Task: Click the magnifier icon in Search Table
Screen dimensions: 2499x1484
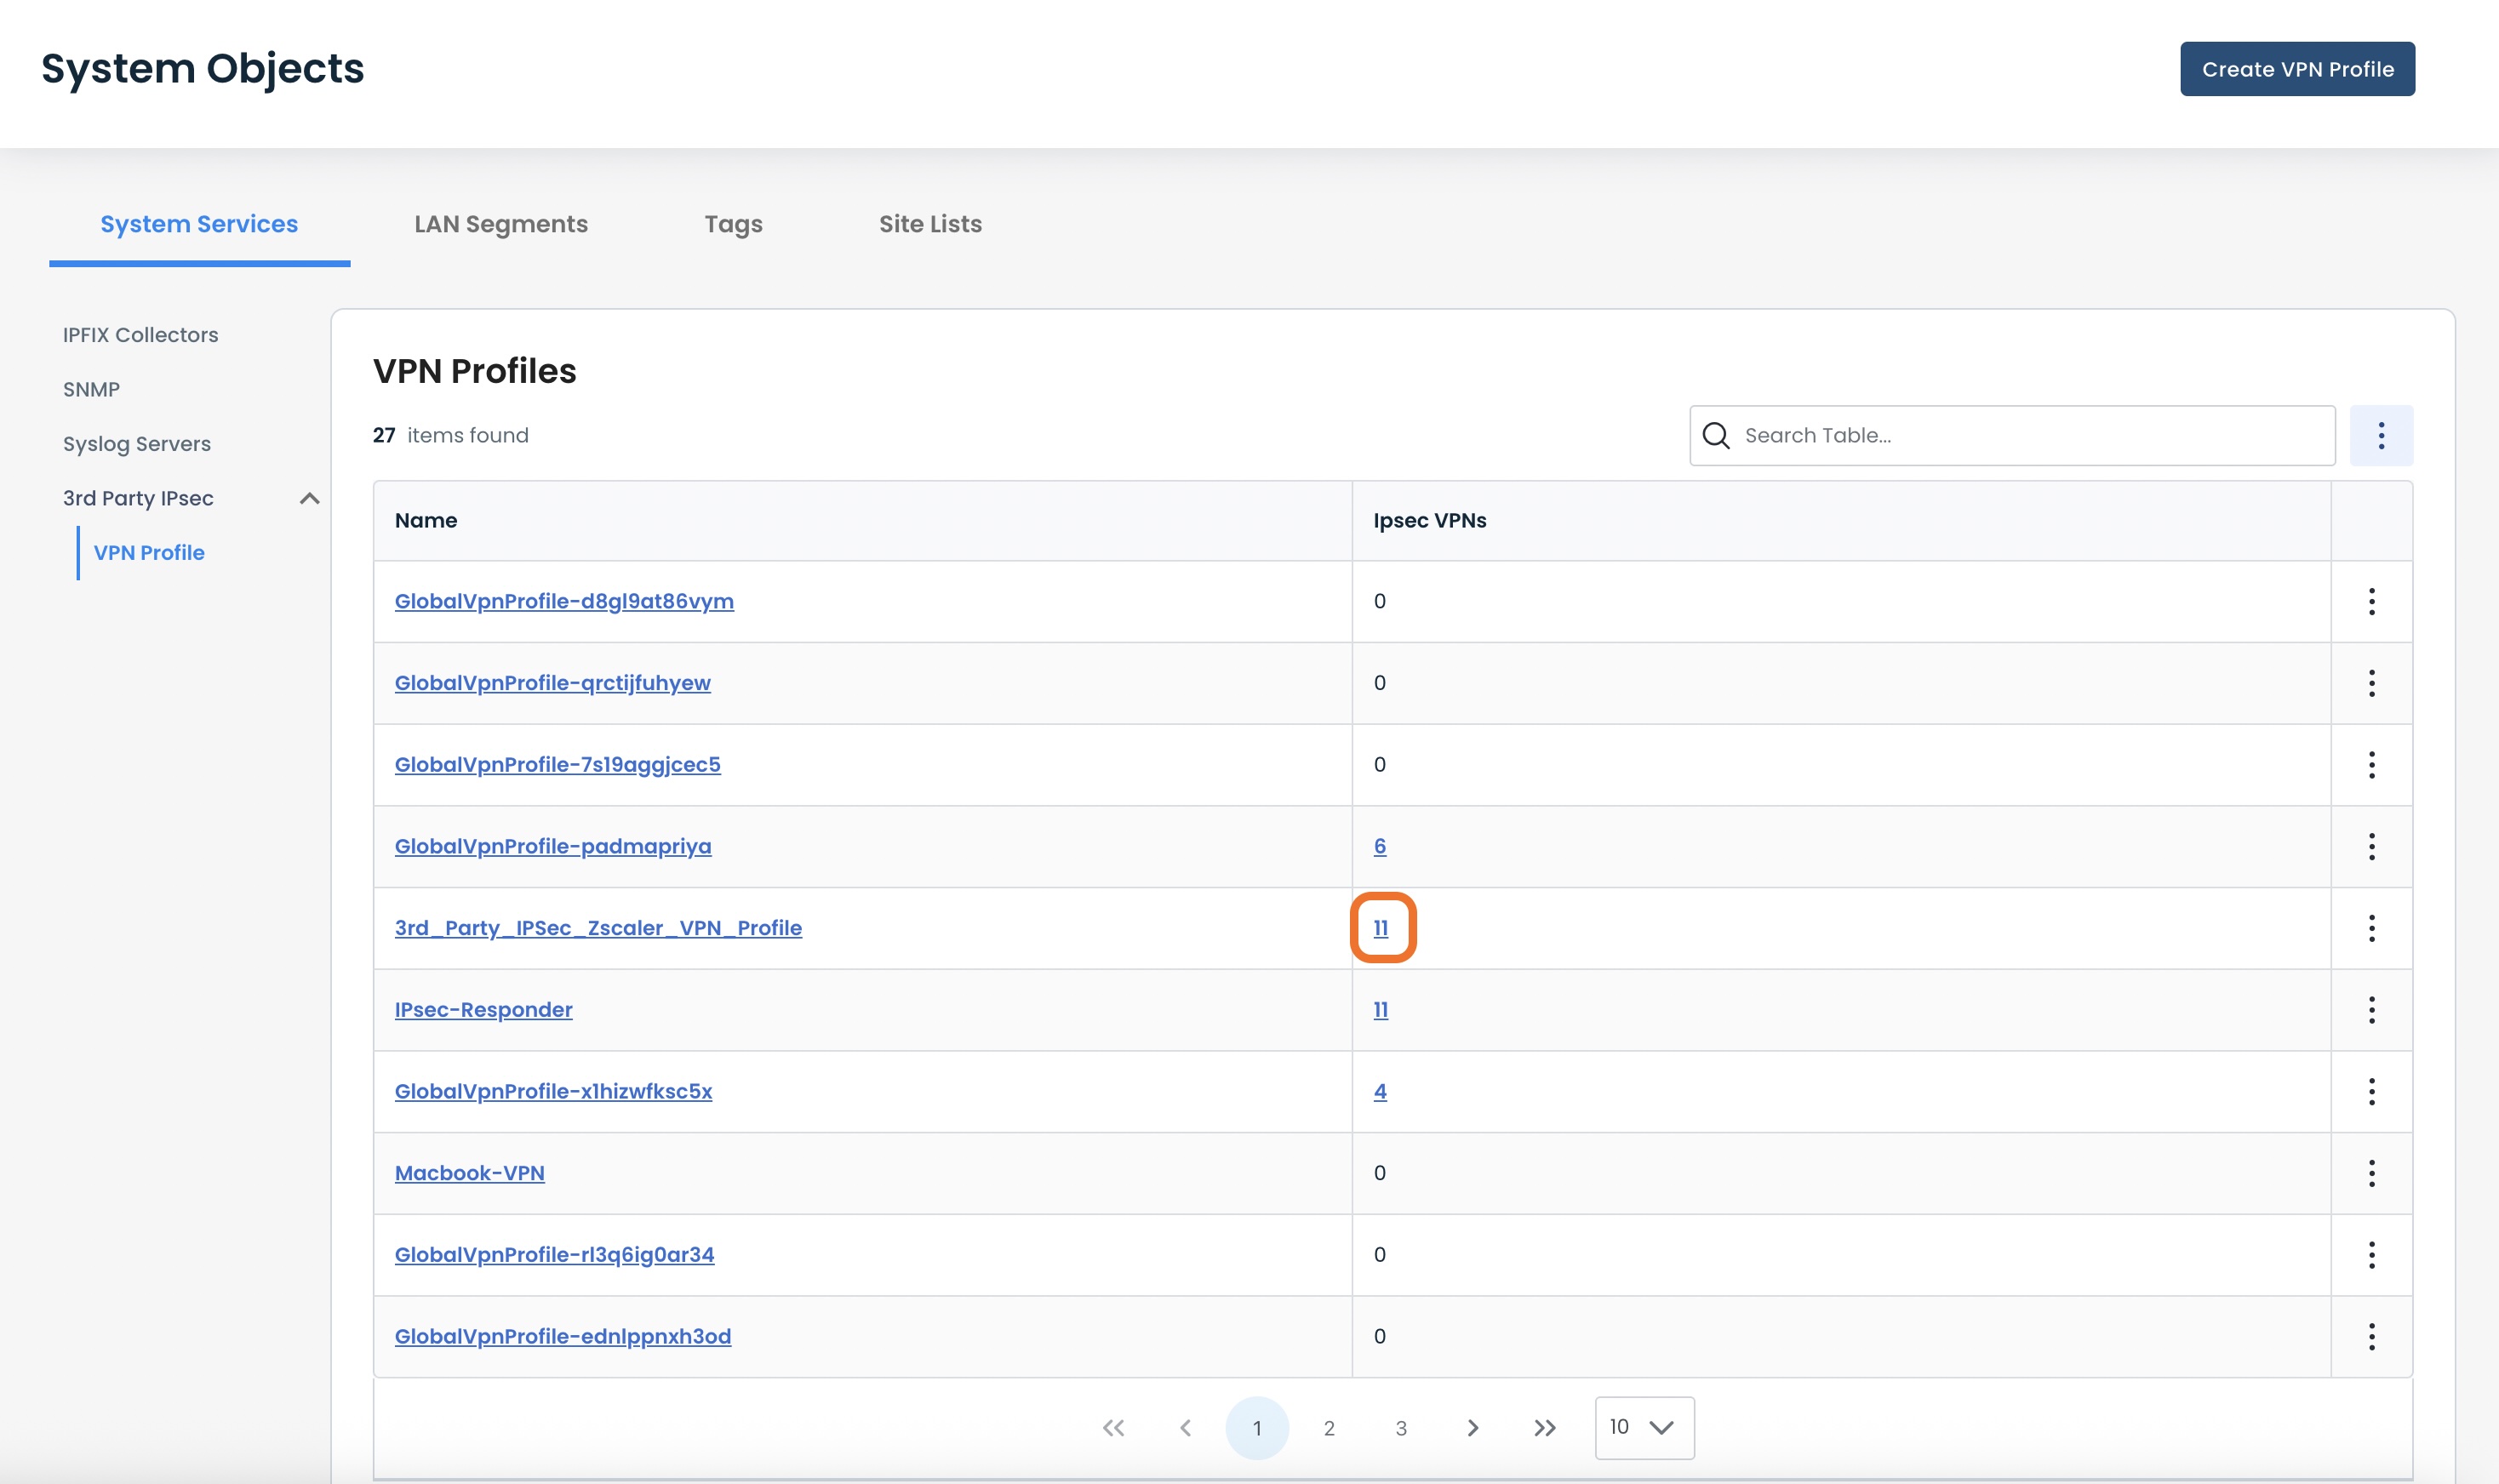Action: [1716, 435]
